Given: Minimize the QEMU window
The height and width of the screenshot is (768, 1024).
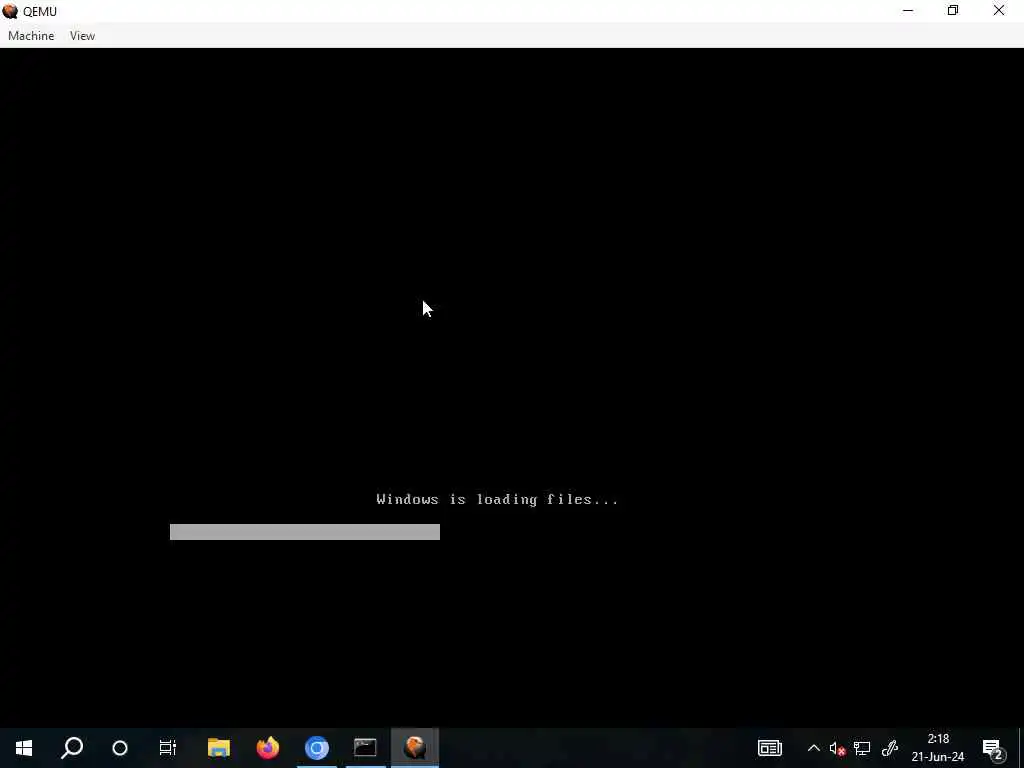Looking at the screenshot, I should 908,11.
